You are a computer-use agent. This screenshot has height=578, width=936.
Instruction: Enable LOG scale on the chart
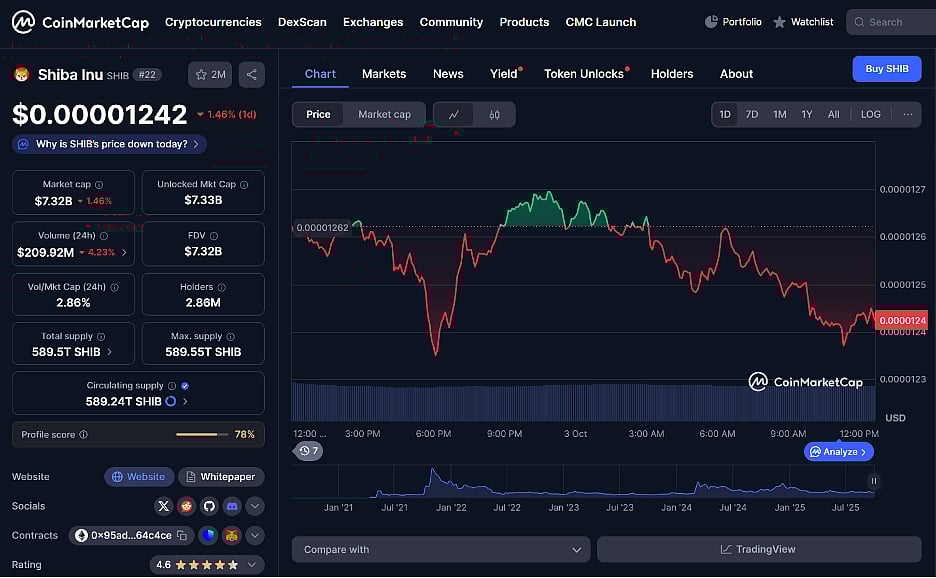click(x=870, y=114)
